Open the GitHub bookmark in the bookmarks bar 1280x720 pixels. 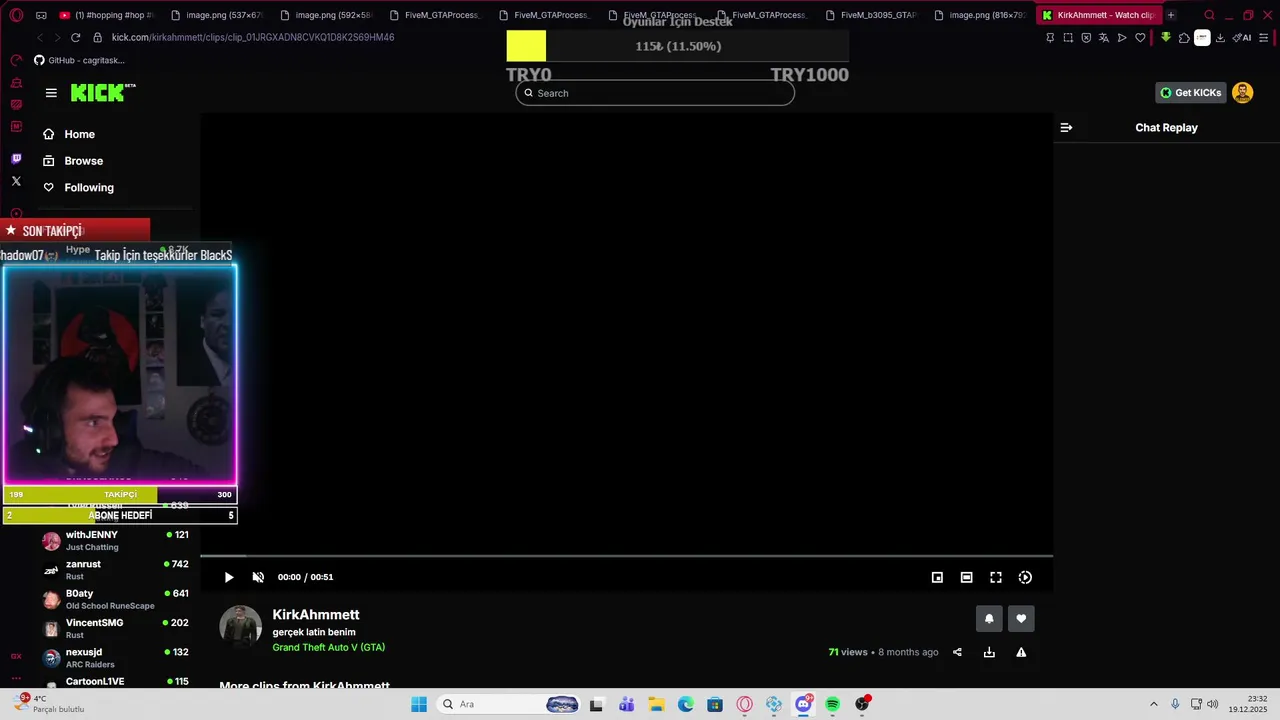pos(79,60)
